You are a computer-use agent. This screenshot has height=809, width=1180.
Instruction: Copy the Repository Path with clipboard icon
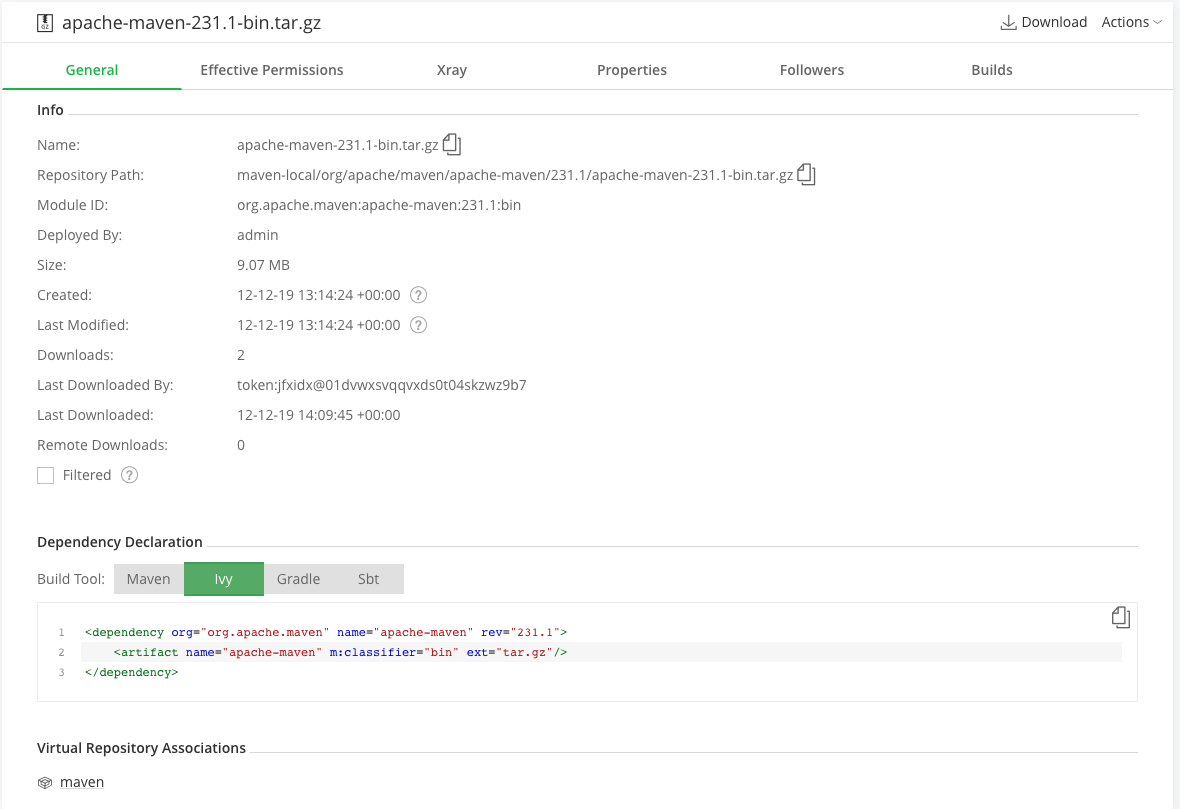[x=806, y=175]
